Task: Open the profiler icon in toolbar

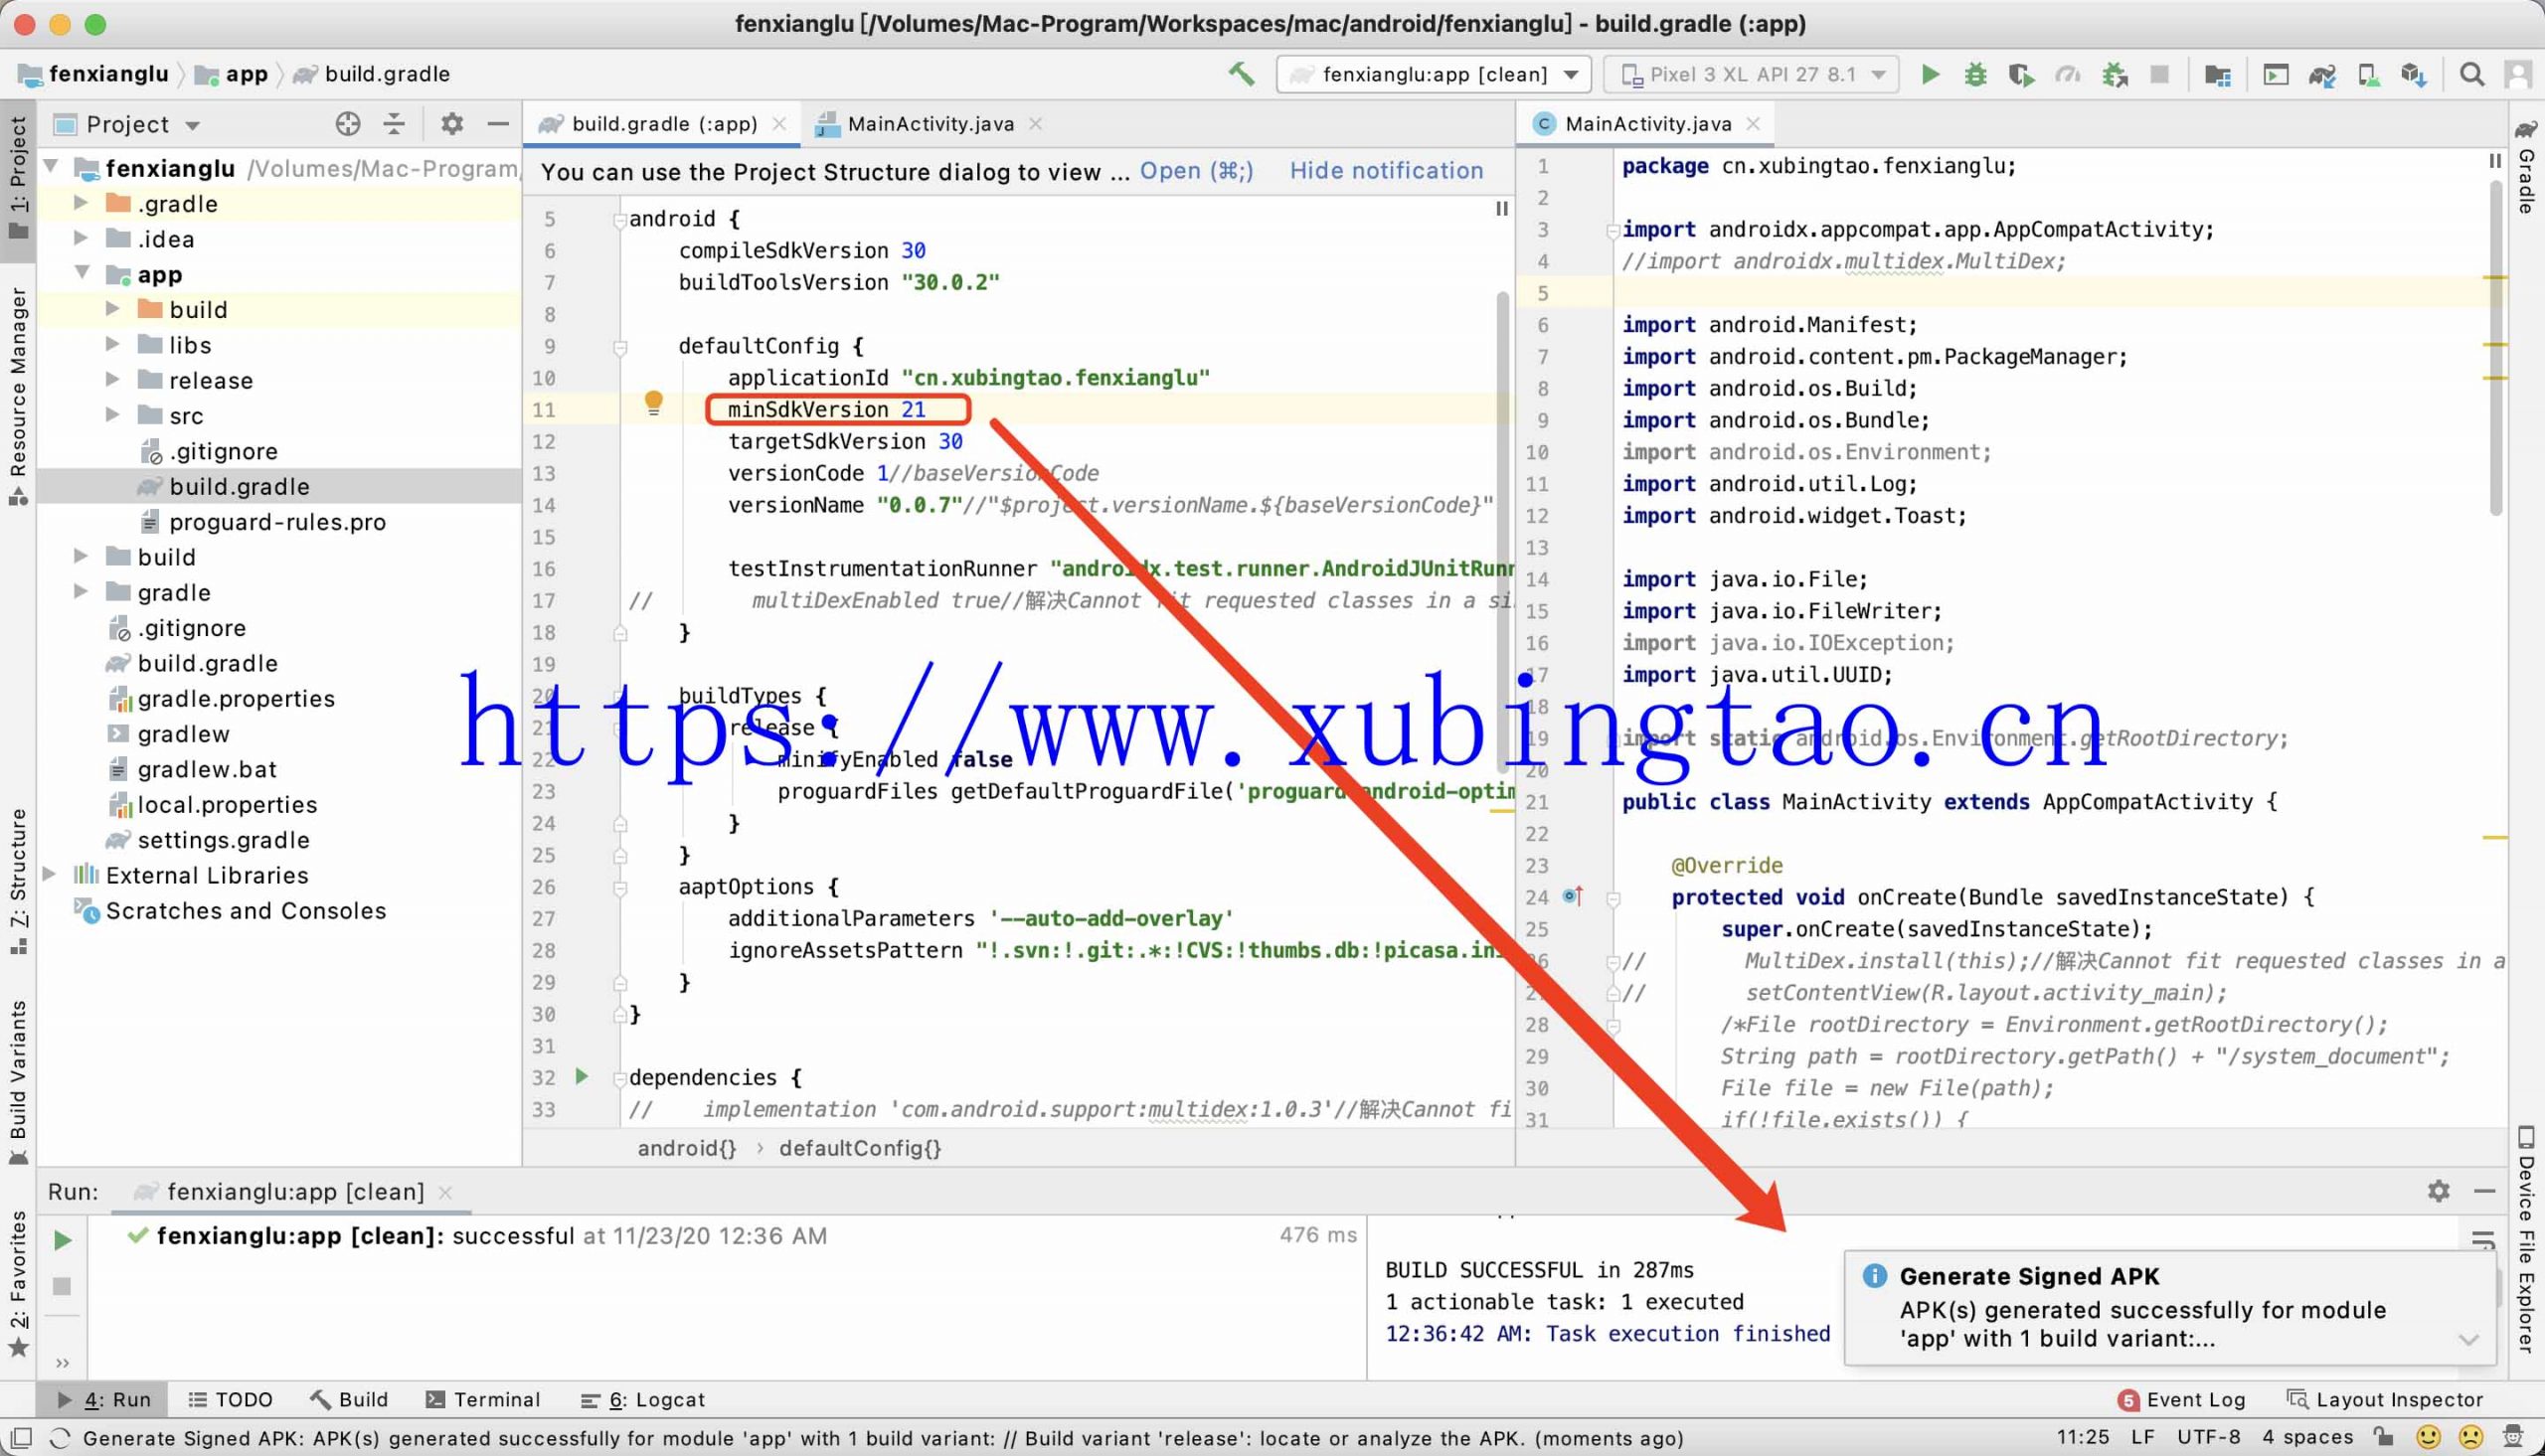Action: coord(2067,74)
